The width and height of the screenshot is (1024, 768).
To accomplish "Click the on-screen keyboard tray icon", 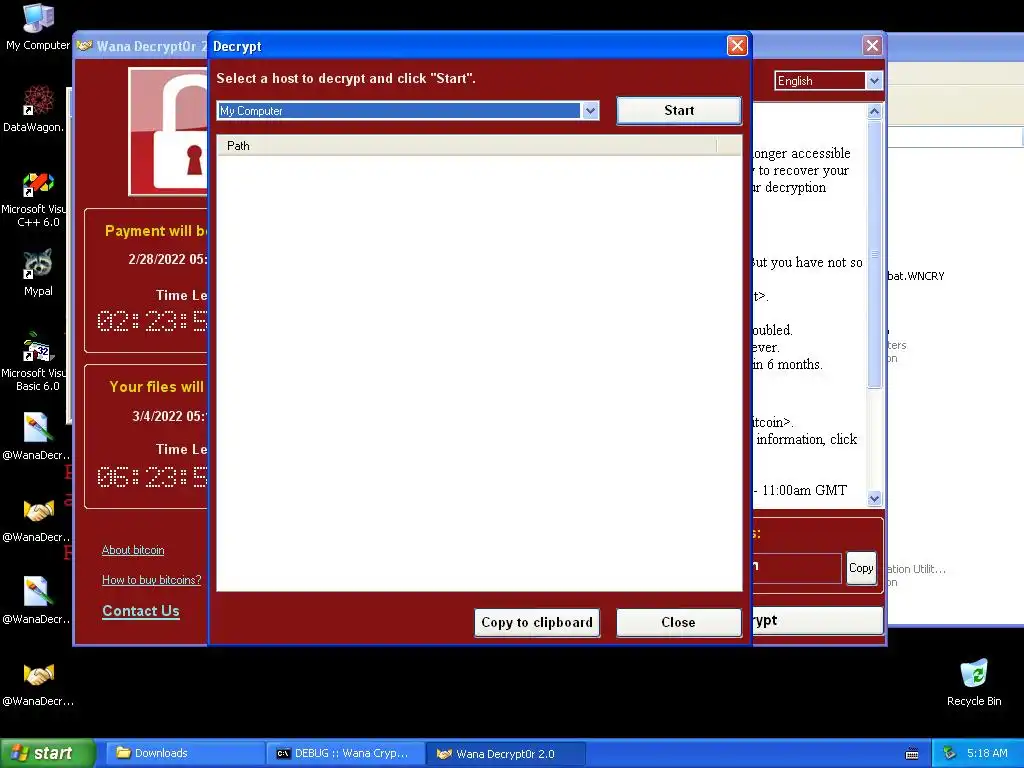I will [x=912, y=754].
